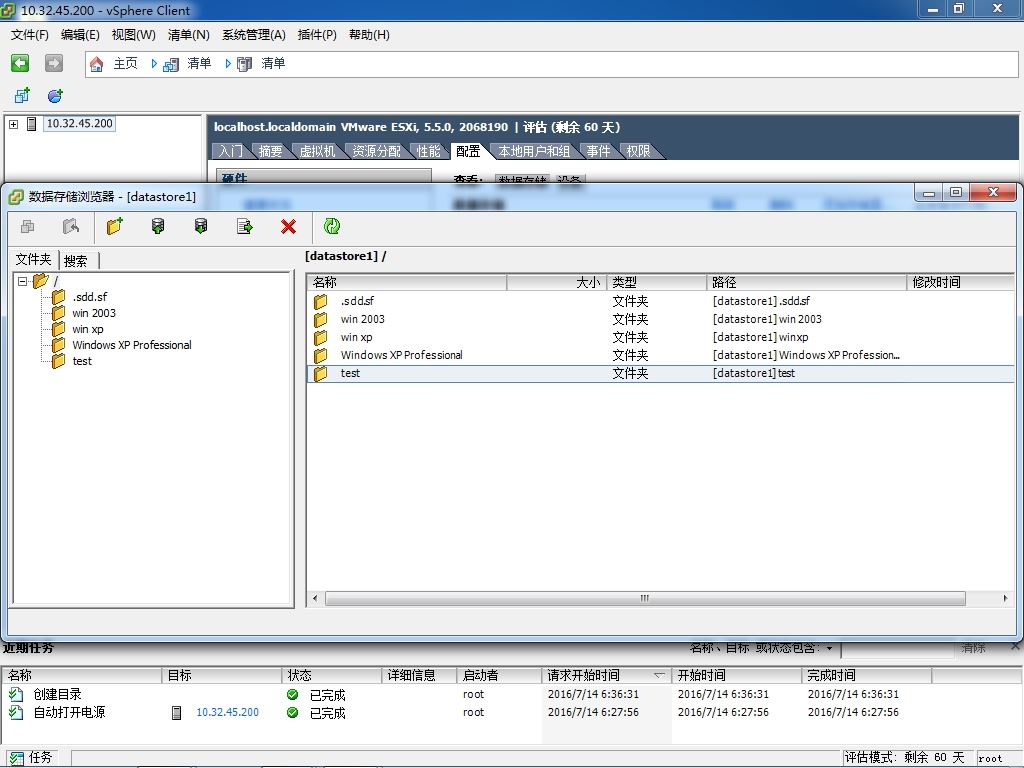Screen dimensions: 1024x768
Task: Open the filter dropdown in recent tasks
Action: (x=829, y=648)
